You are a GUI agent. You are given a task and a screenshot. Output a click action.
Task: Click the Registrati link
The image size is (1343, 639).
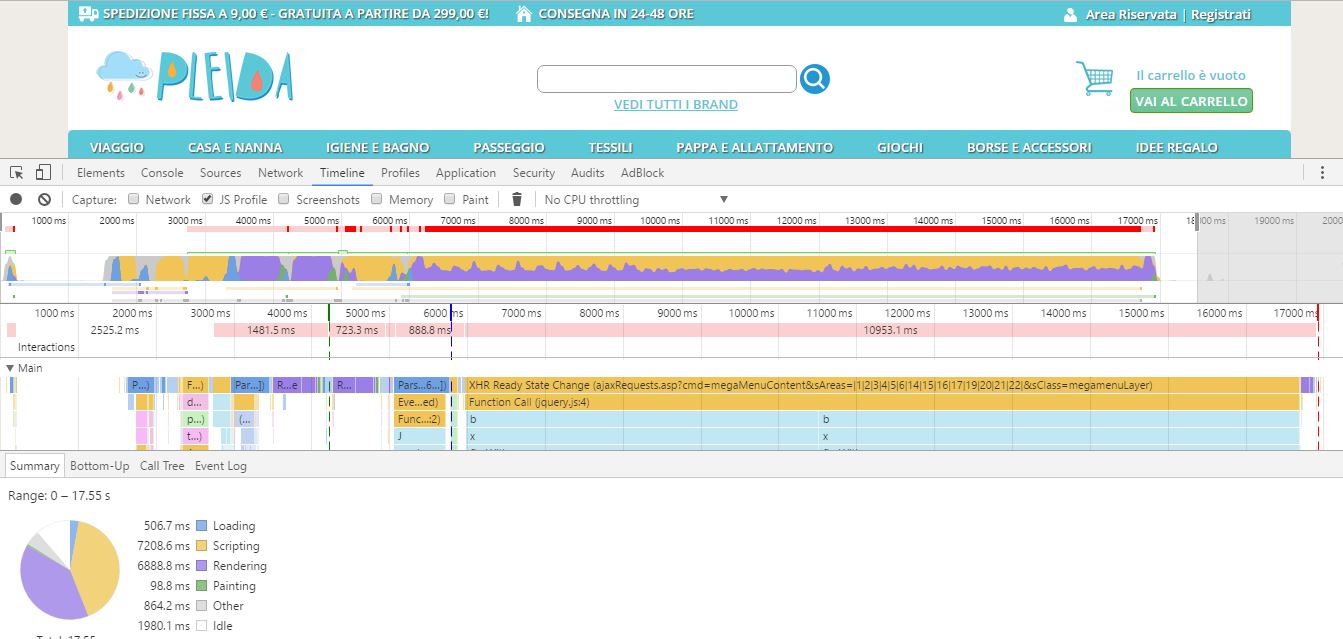[x=1221, y=14]
